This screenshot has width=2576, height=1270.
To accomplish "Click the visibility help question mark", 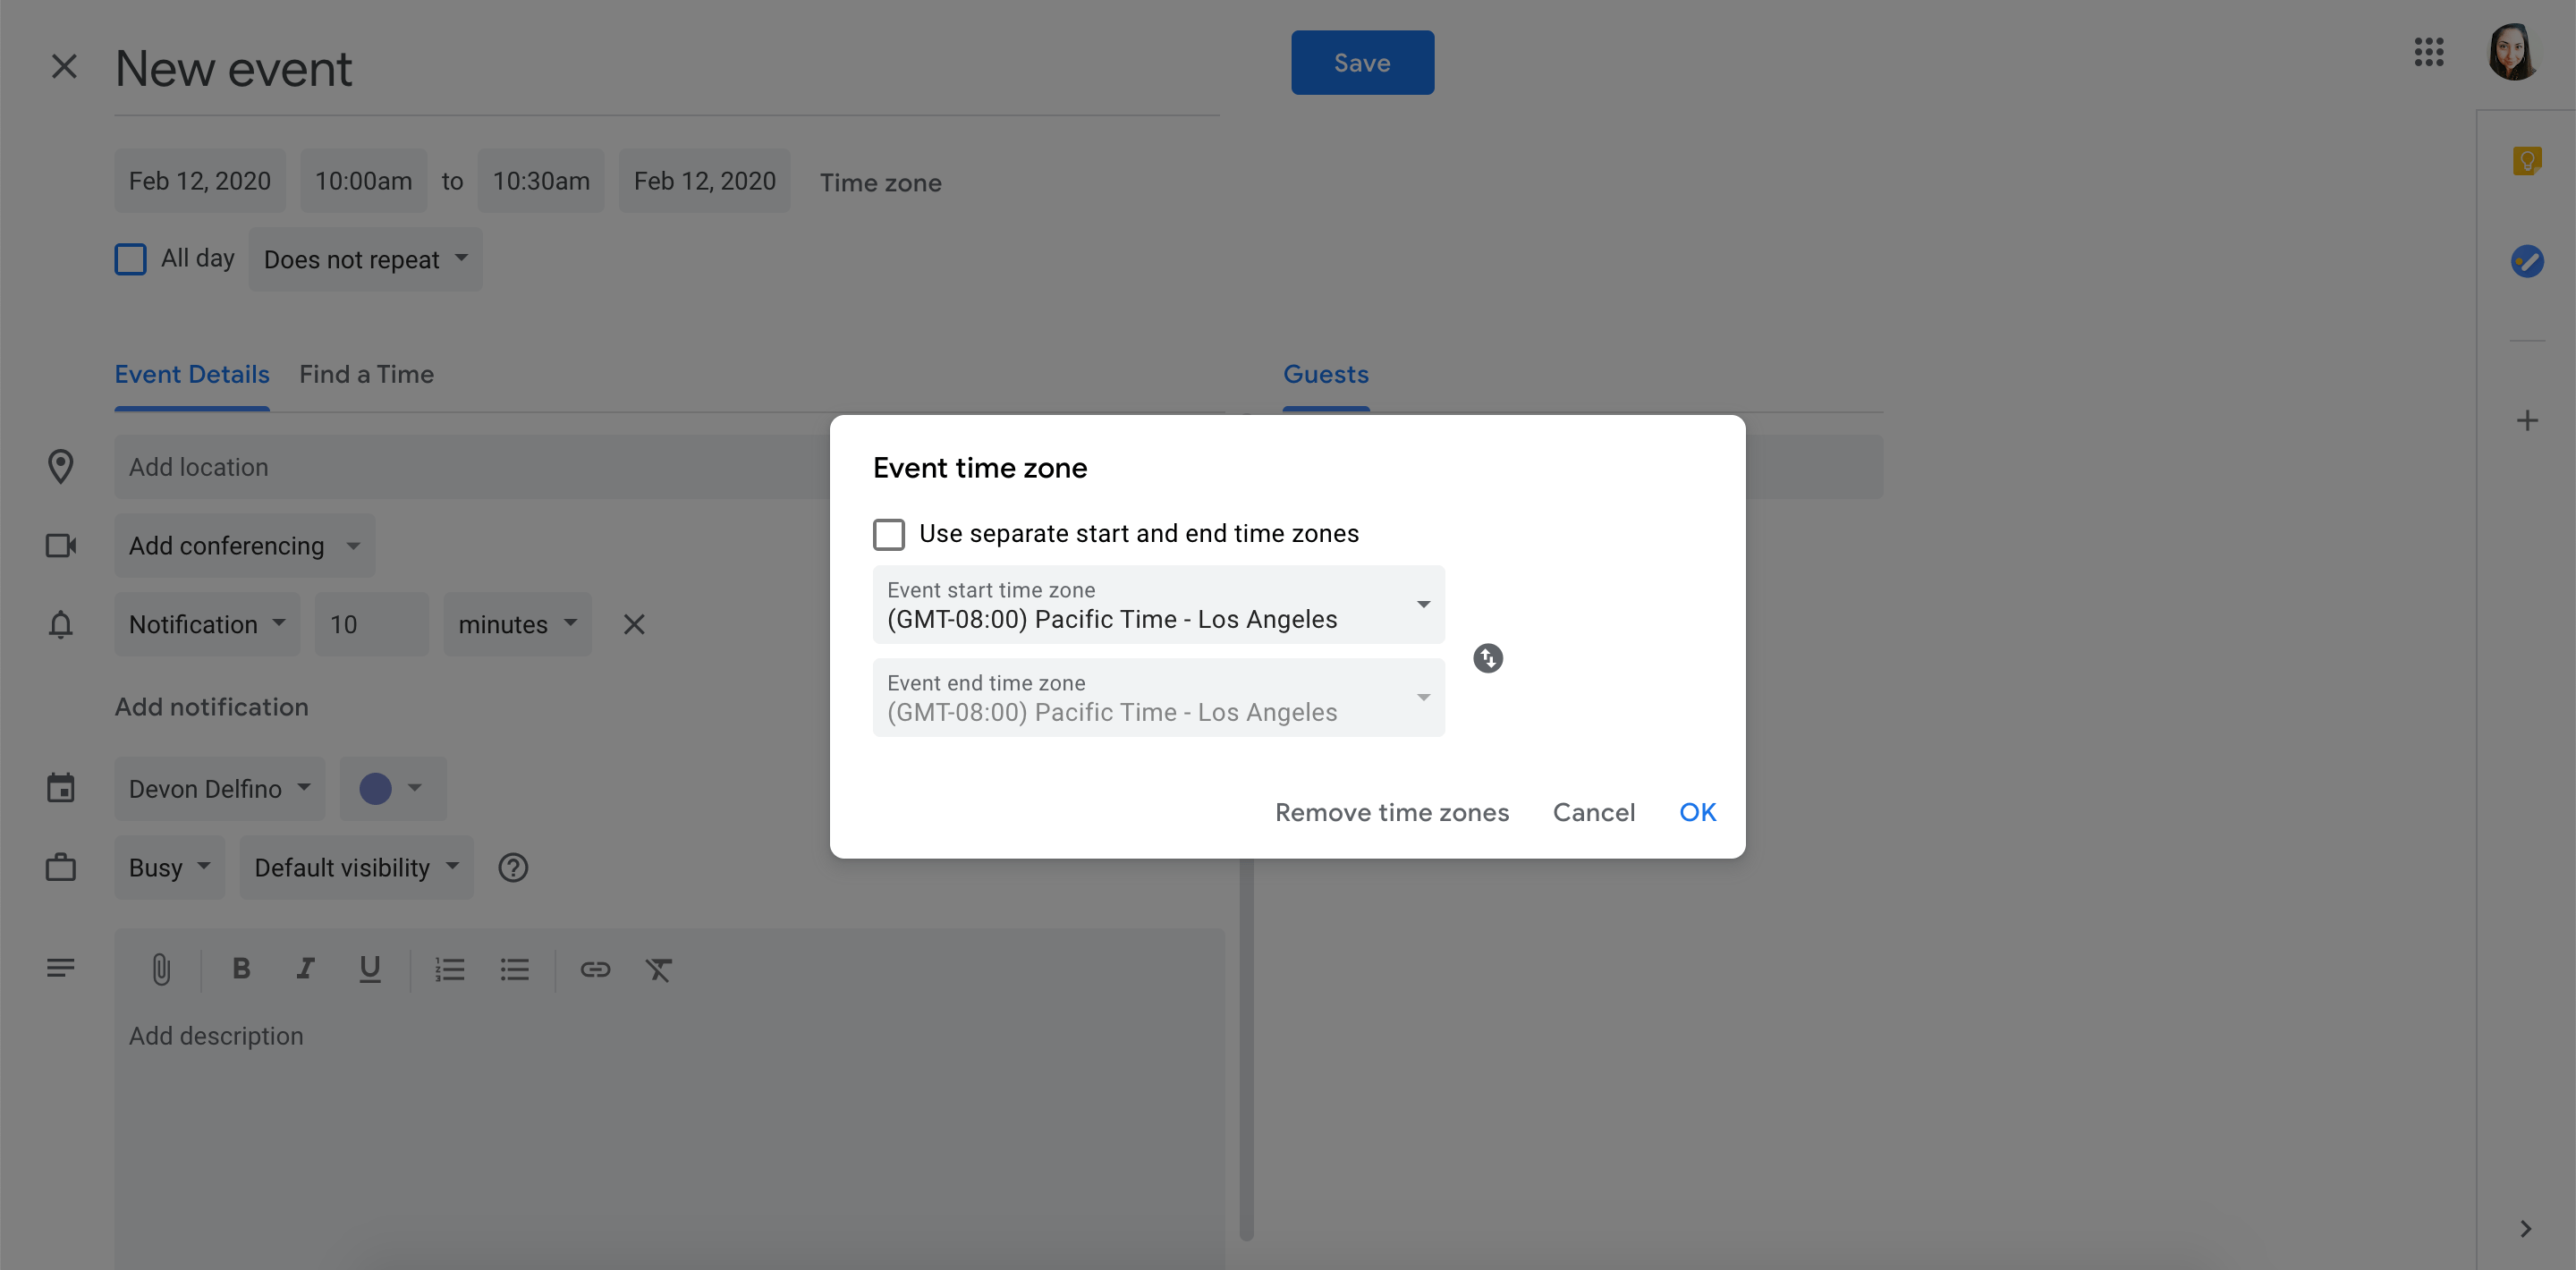I will point(513,868).
